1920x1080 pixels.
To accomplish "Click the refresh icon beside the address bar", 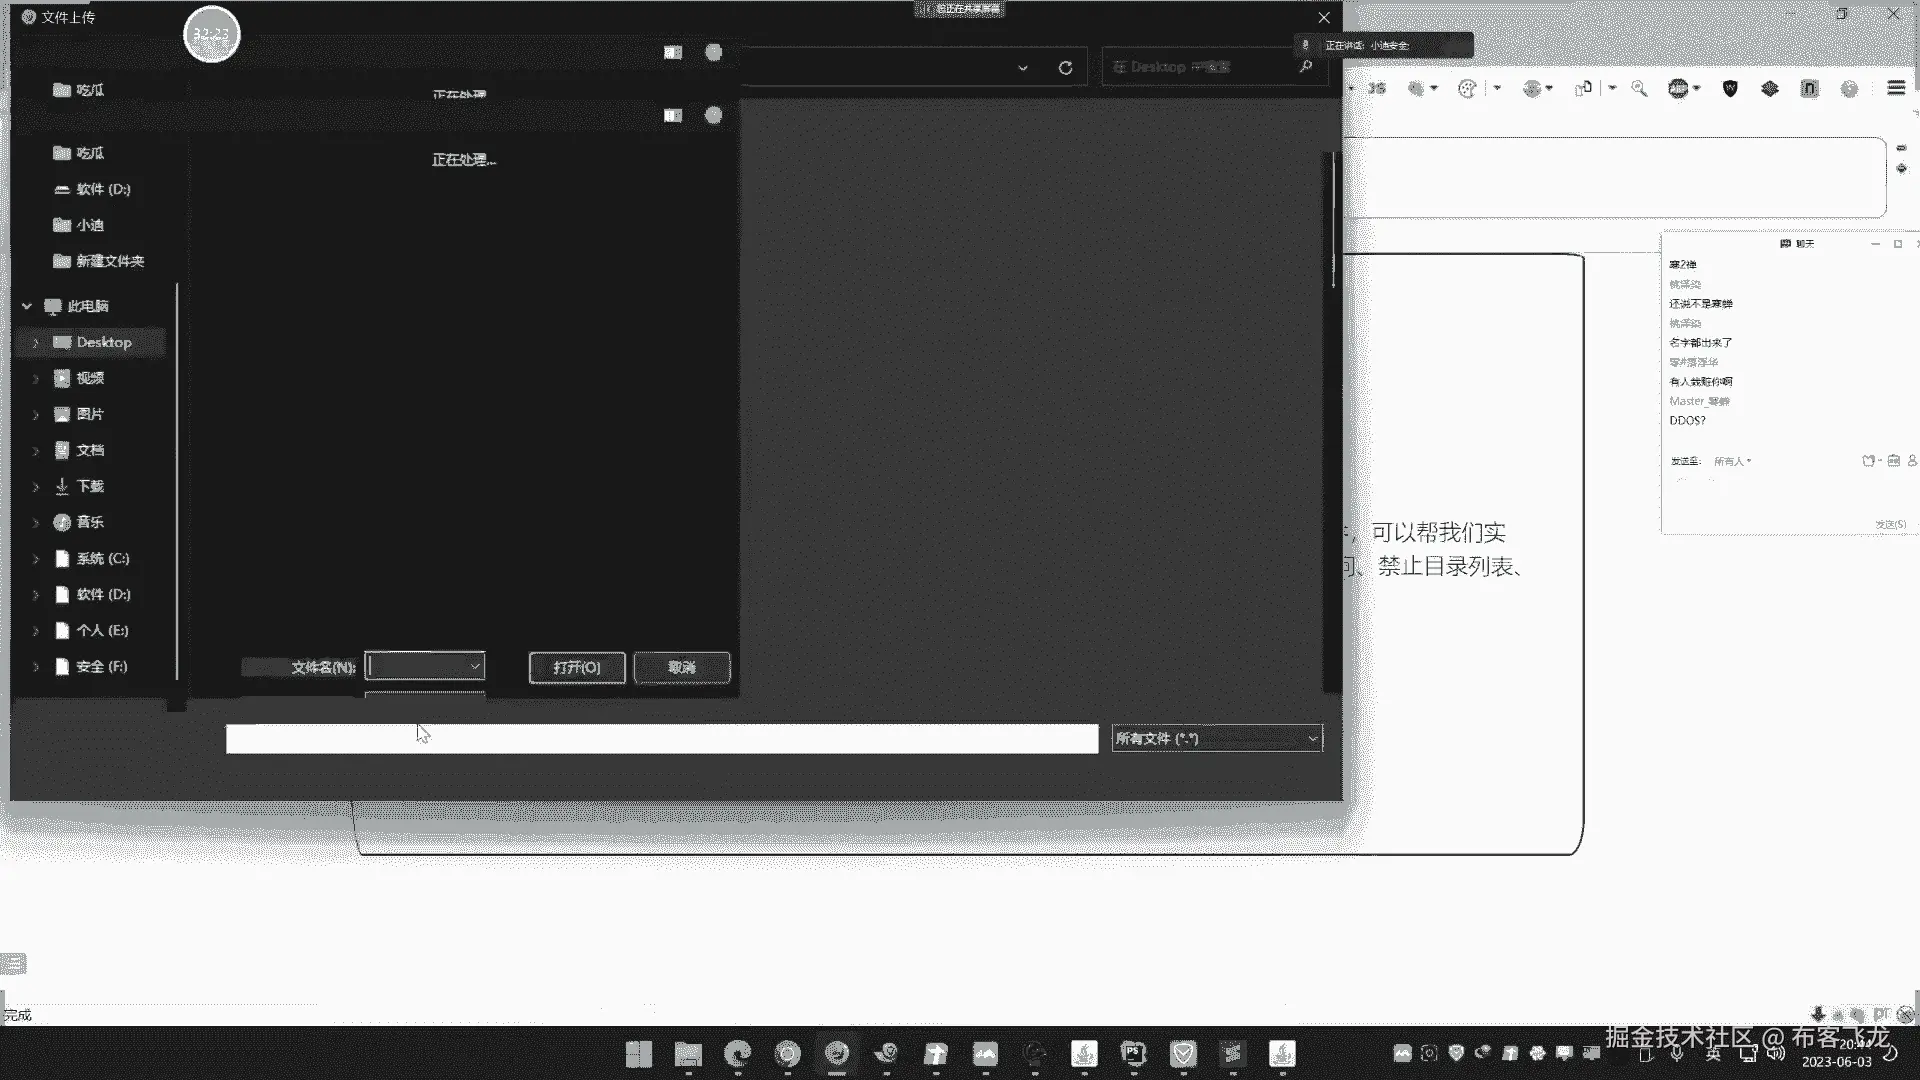I will (1065, 68).
